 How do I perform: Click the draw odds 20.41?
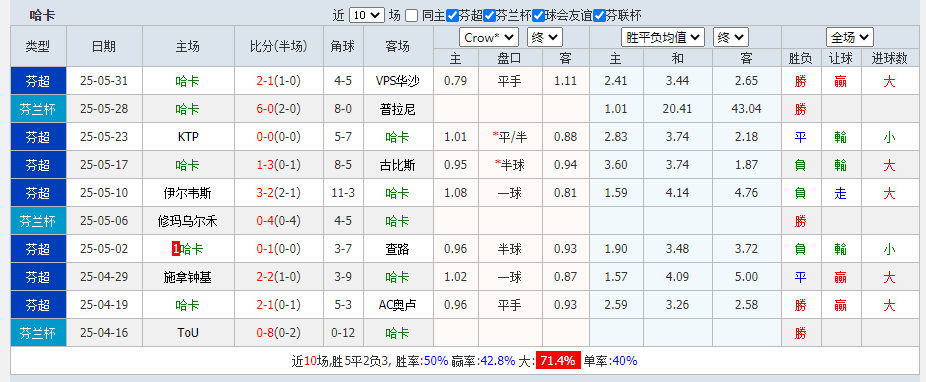point(677,109)
